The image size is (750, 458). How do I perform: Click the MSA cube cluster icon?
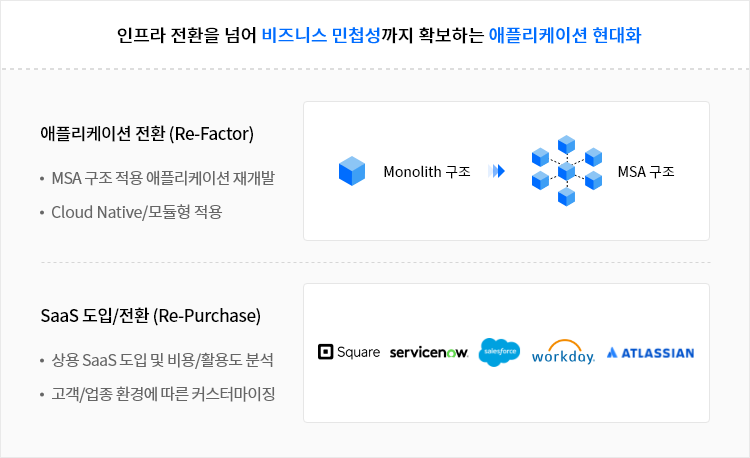567,171
